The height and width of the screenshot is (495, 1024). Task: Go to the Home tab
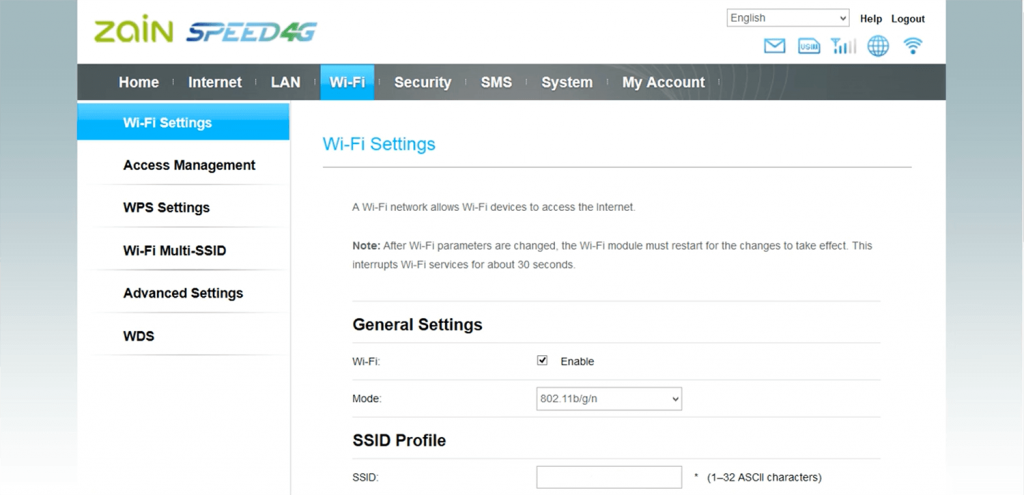[139, 82]
